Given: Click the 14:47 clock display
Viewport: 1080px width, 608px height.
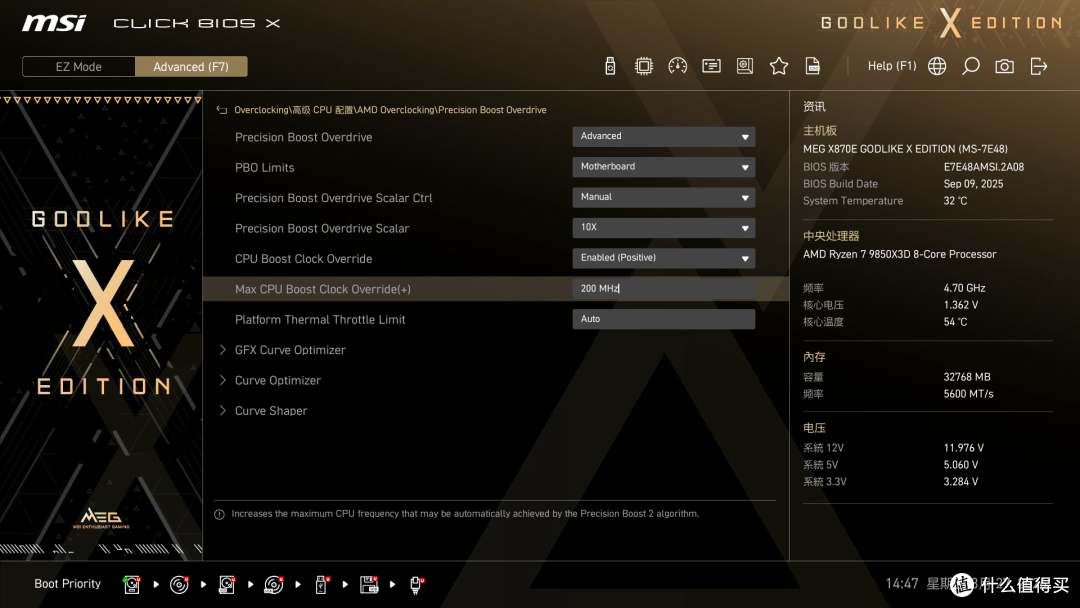Looking at the screenshot, I should pyautogui.click(x=902, y=584).
